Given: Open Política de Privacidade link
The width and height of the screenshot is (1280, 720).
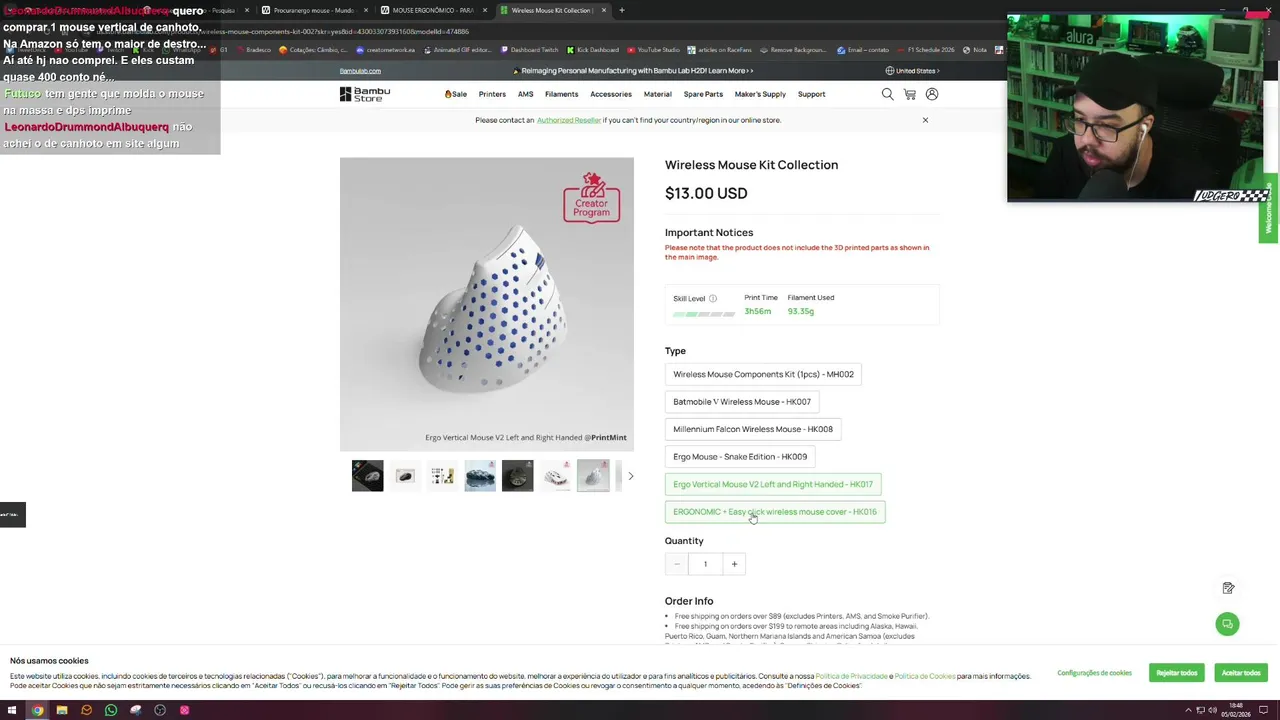Looking at the screenshot, I should click(x=852, y=676).
